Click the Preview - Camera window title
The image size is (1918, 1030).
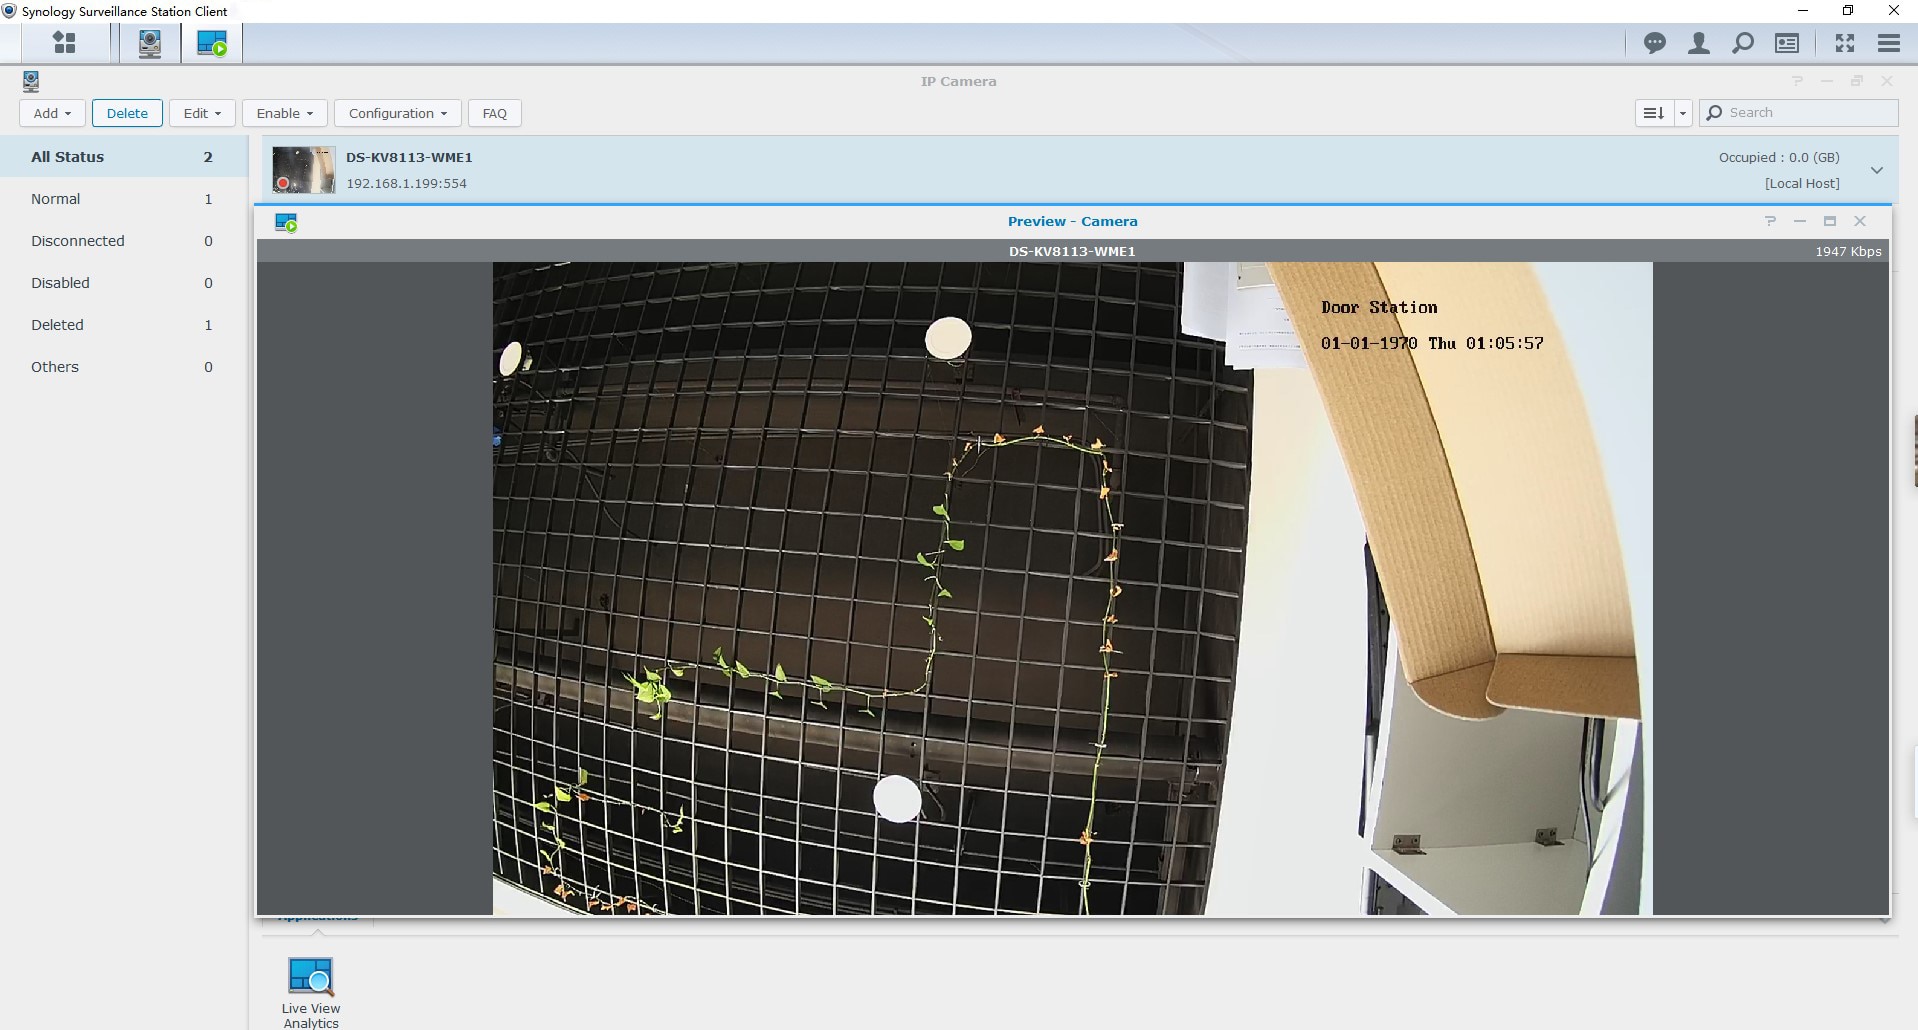coord(1072,221)
